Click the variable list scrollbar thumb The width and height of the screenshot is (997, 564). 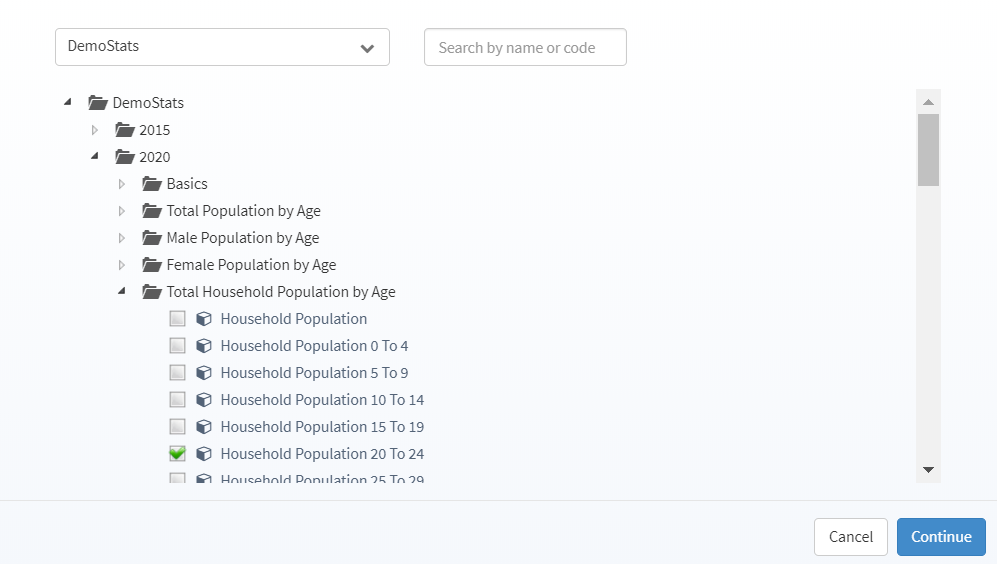928,150
